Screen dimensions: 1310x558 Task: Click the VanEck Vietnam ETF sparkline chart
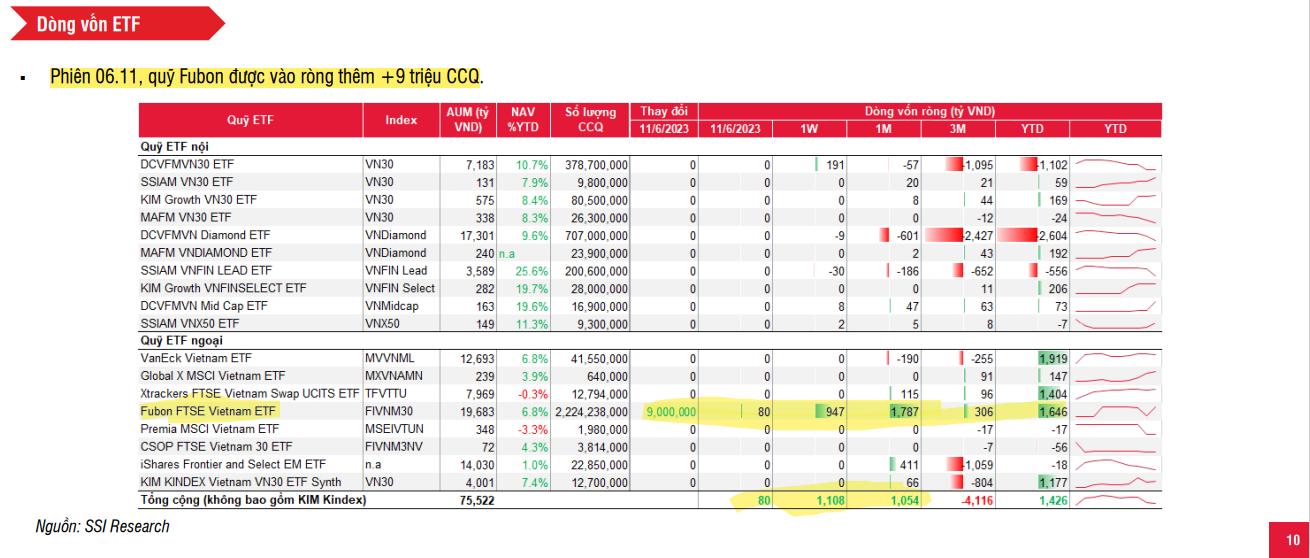click(x=1115, y=358)
